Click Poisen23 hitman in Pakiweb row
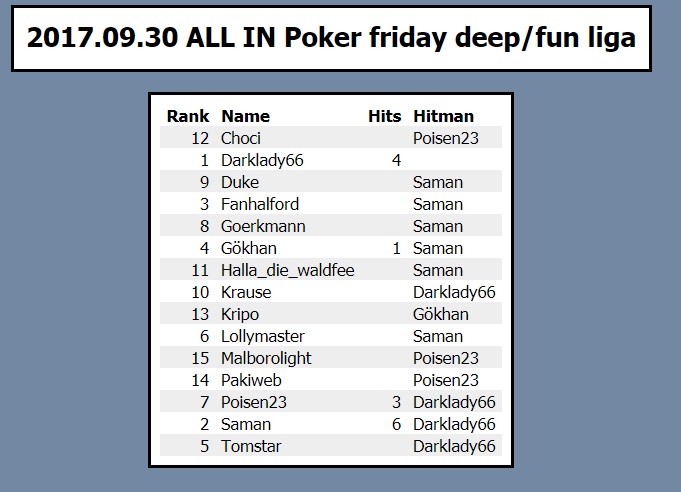Image resolution: width=681 pixels, height=492 pixels. pyautogui.click(x=446, y=380)
